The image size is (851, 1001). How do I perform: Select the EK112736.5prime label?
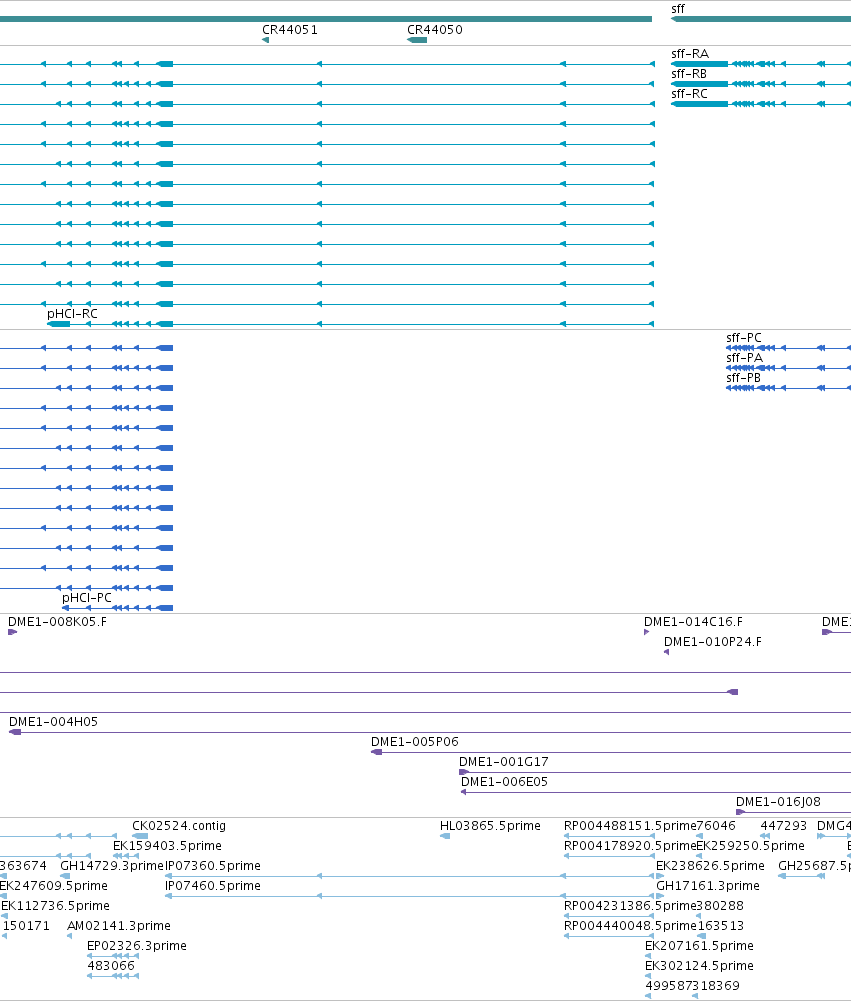pyautogui.click(x=56, y=906)
